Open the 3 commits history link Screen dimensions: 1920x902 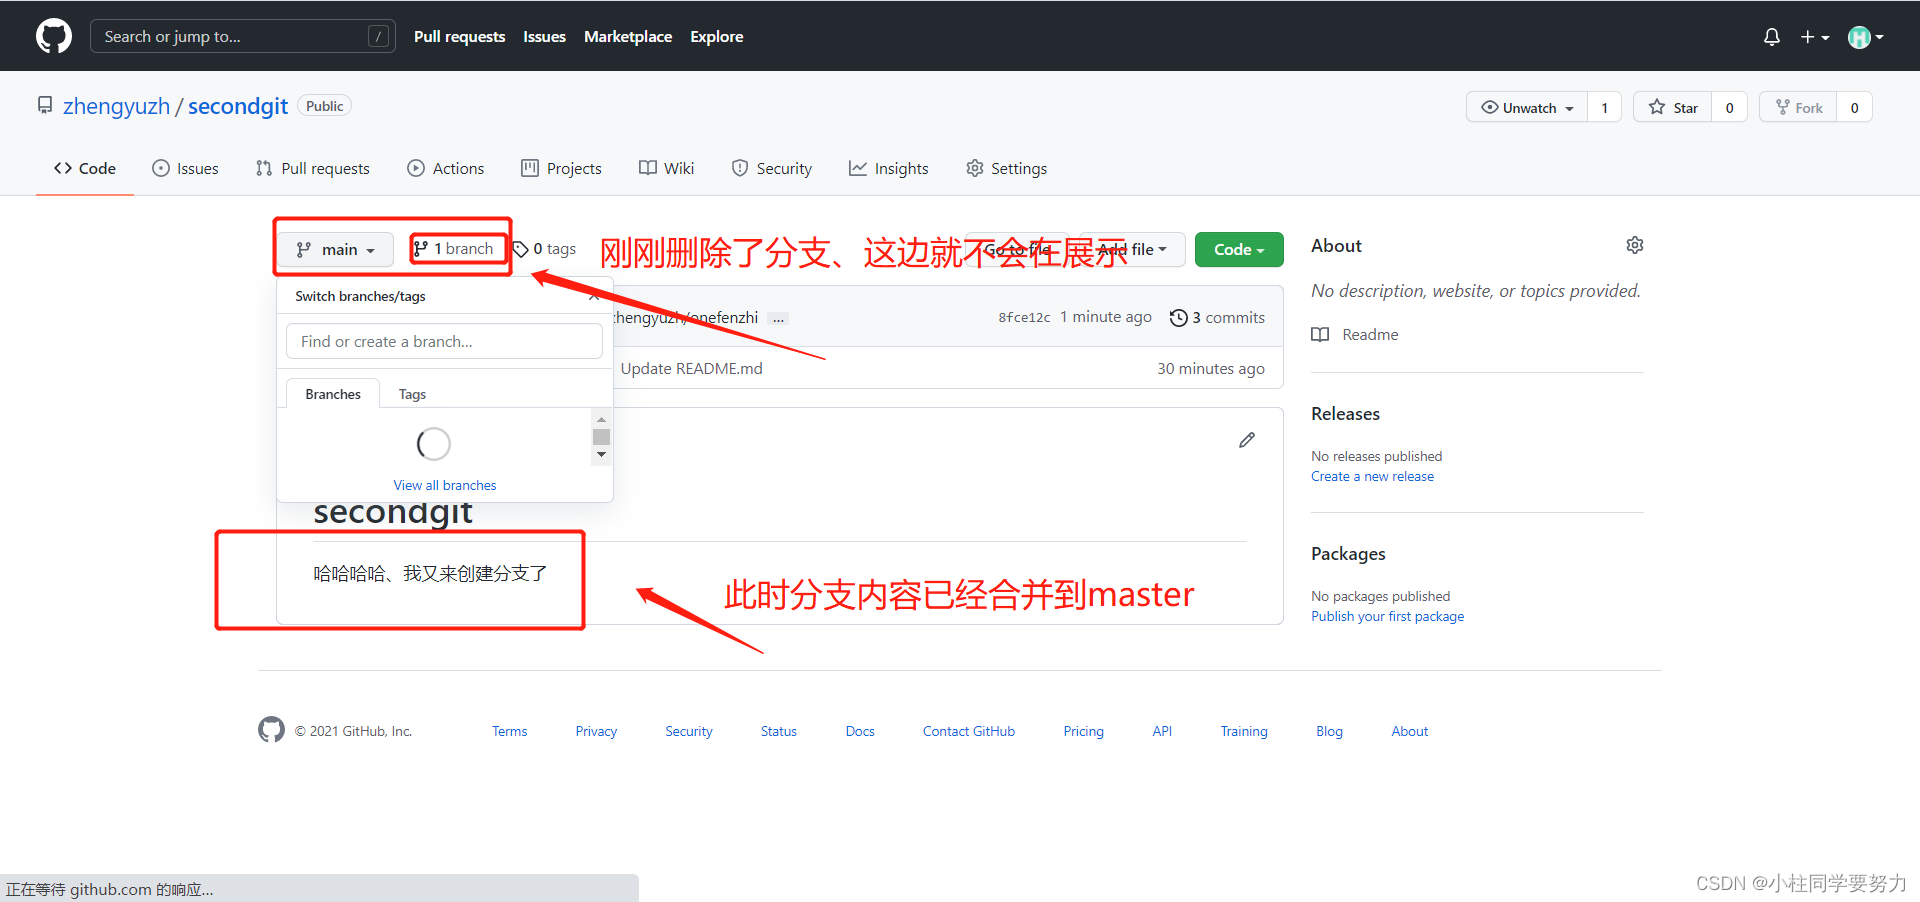[x=1217, y=317]
